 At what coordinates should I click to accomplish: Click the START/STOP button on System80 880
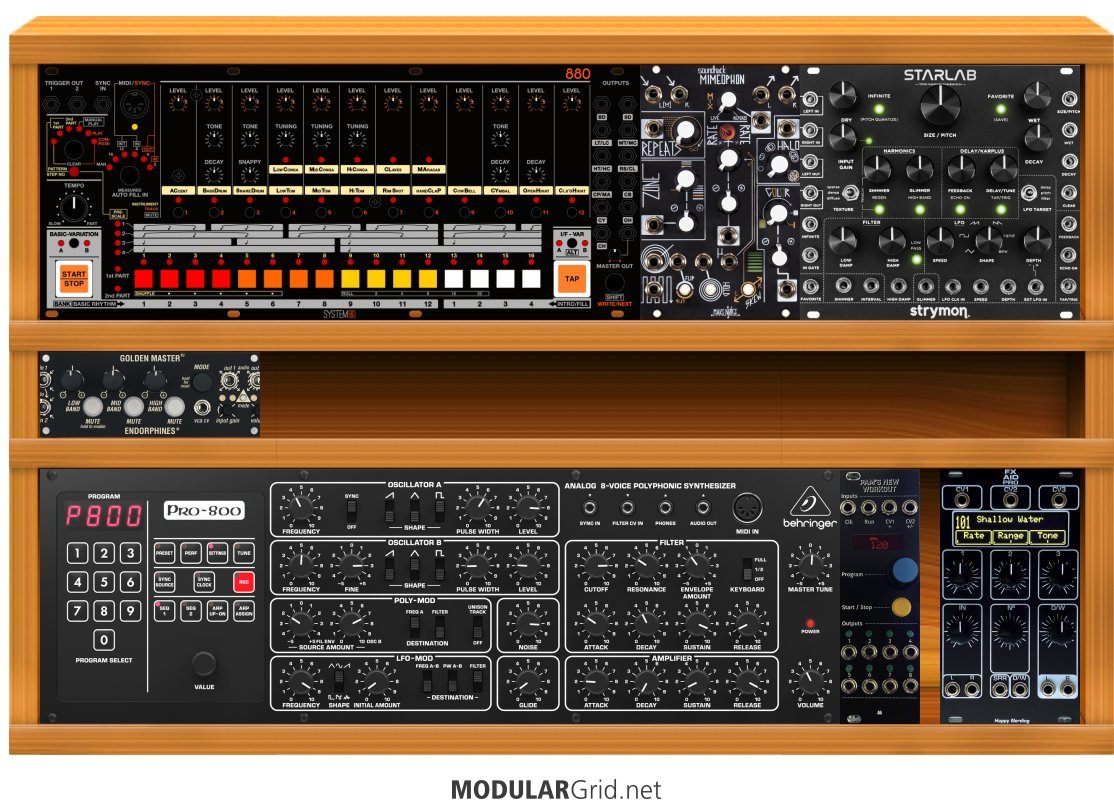(74, 278)
